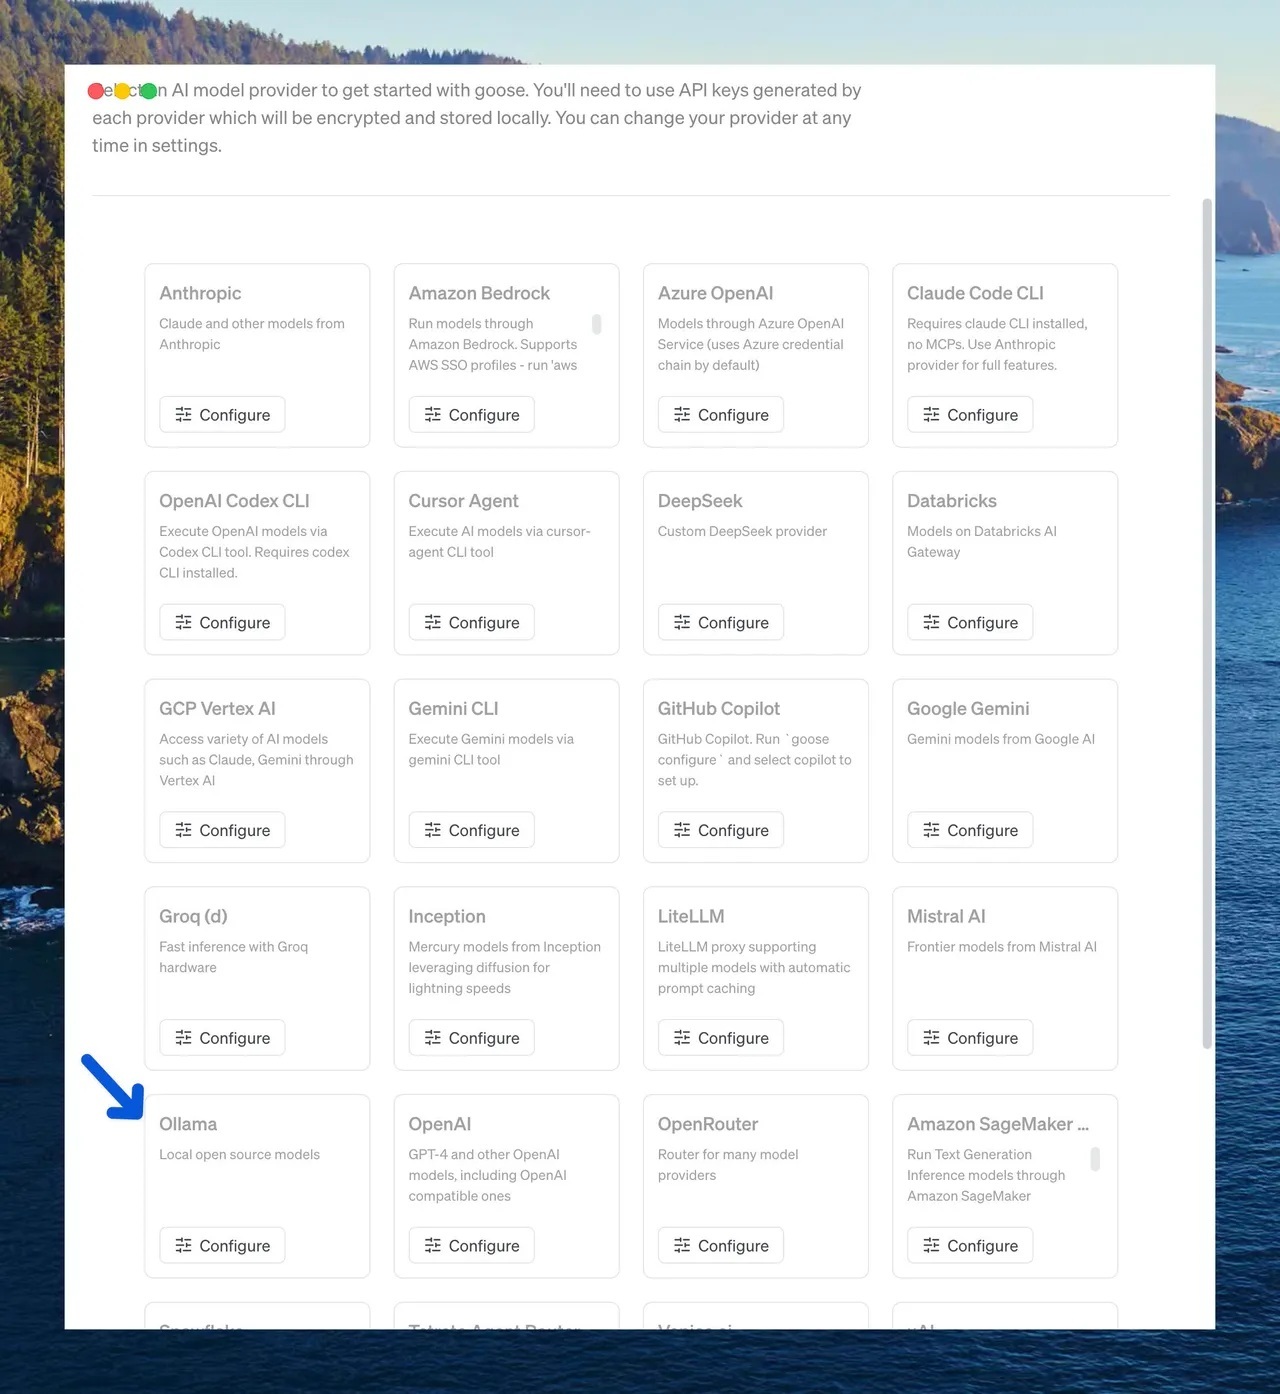Click "Custom DeepSeek provider" description
The width and height of the screenshot is (1280, 1394).
coord(742,531)
